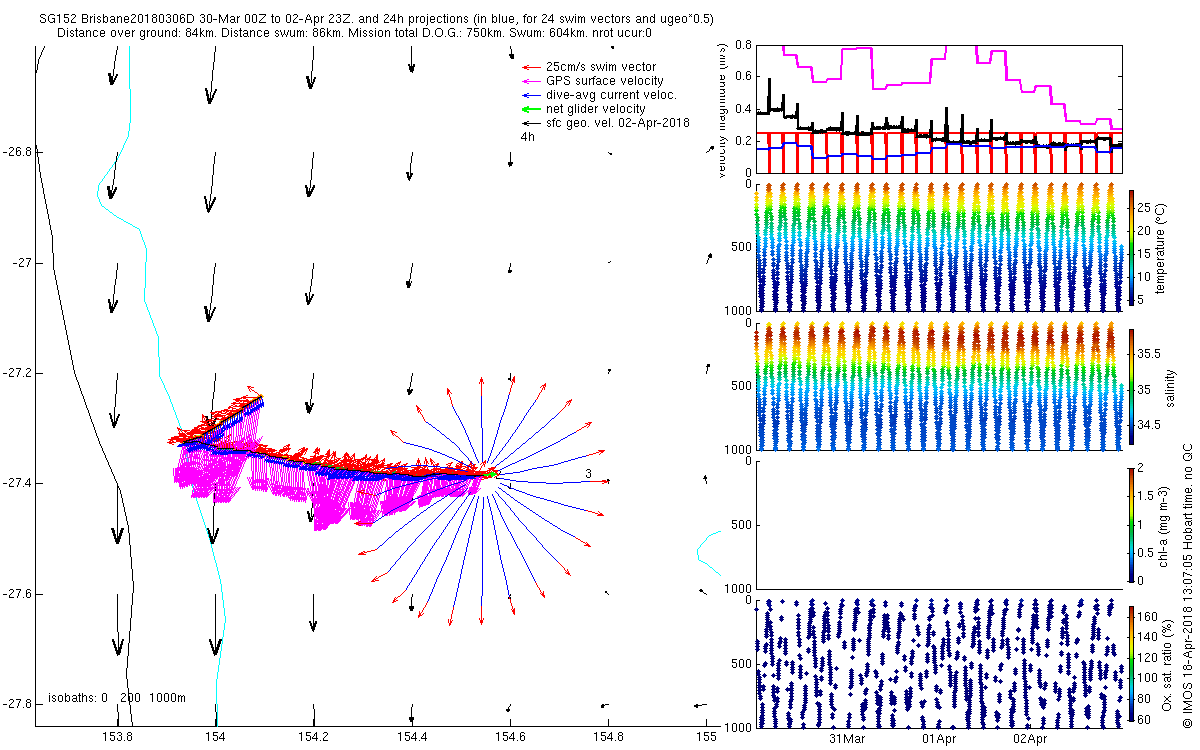1200x750 pixels.
Task: Click the 1.5 tick on the chl-a colorbar
Action: pos(1147,496)
